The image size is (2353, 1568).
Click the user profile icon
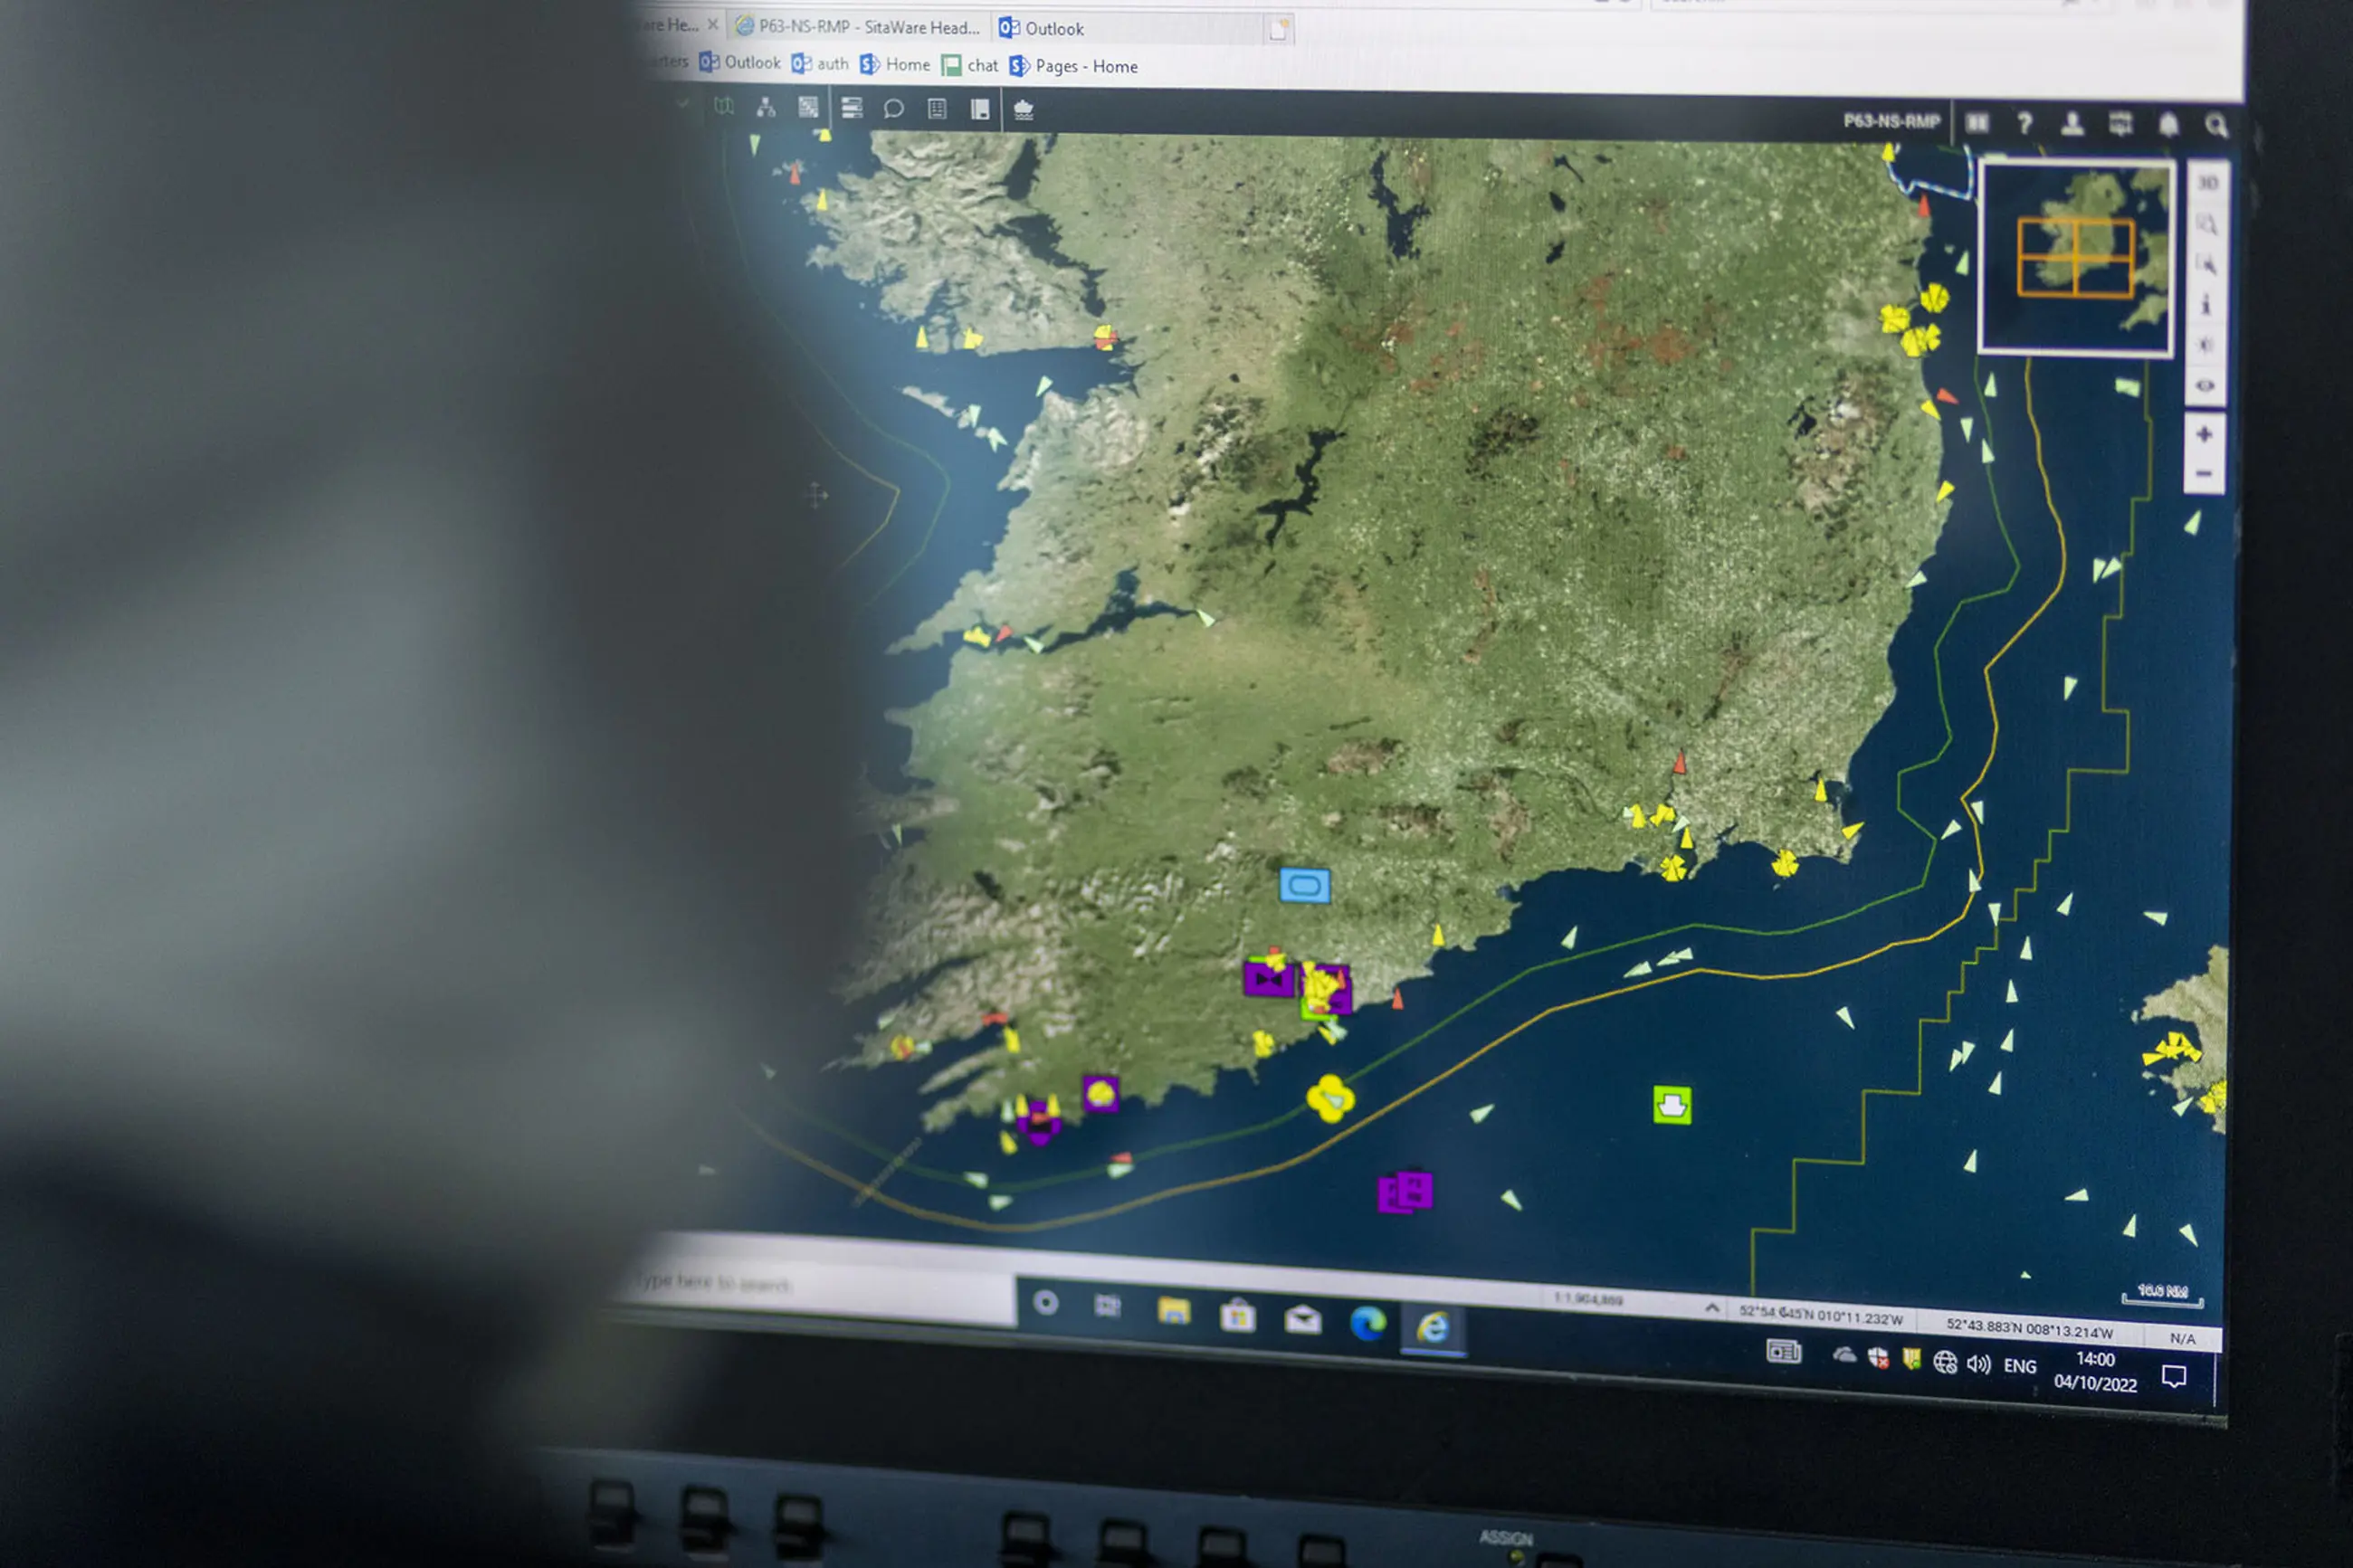click(x=2072, y=123)
